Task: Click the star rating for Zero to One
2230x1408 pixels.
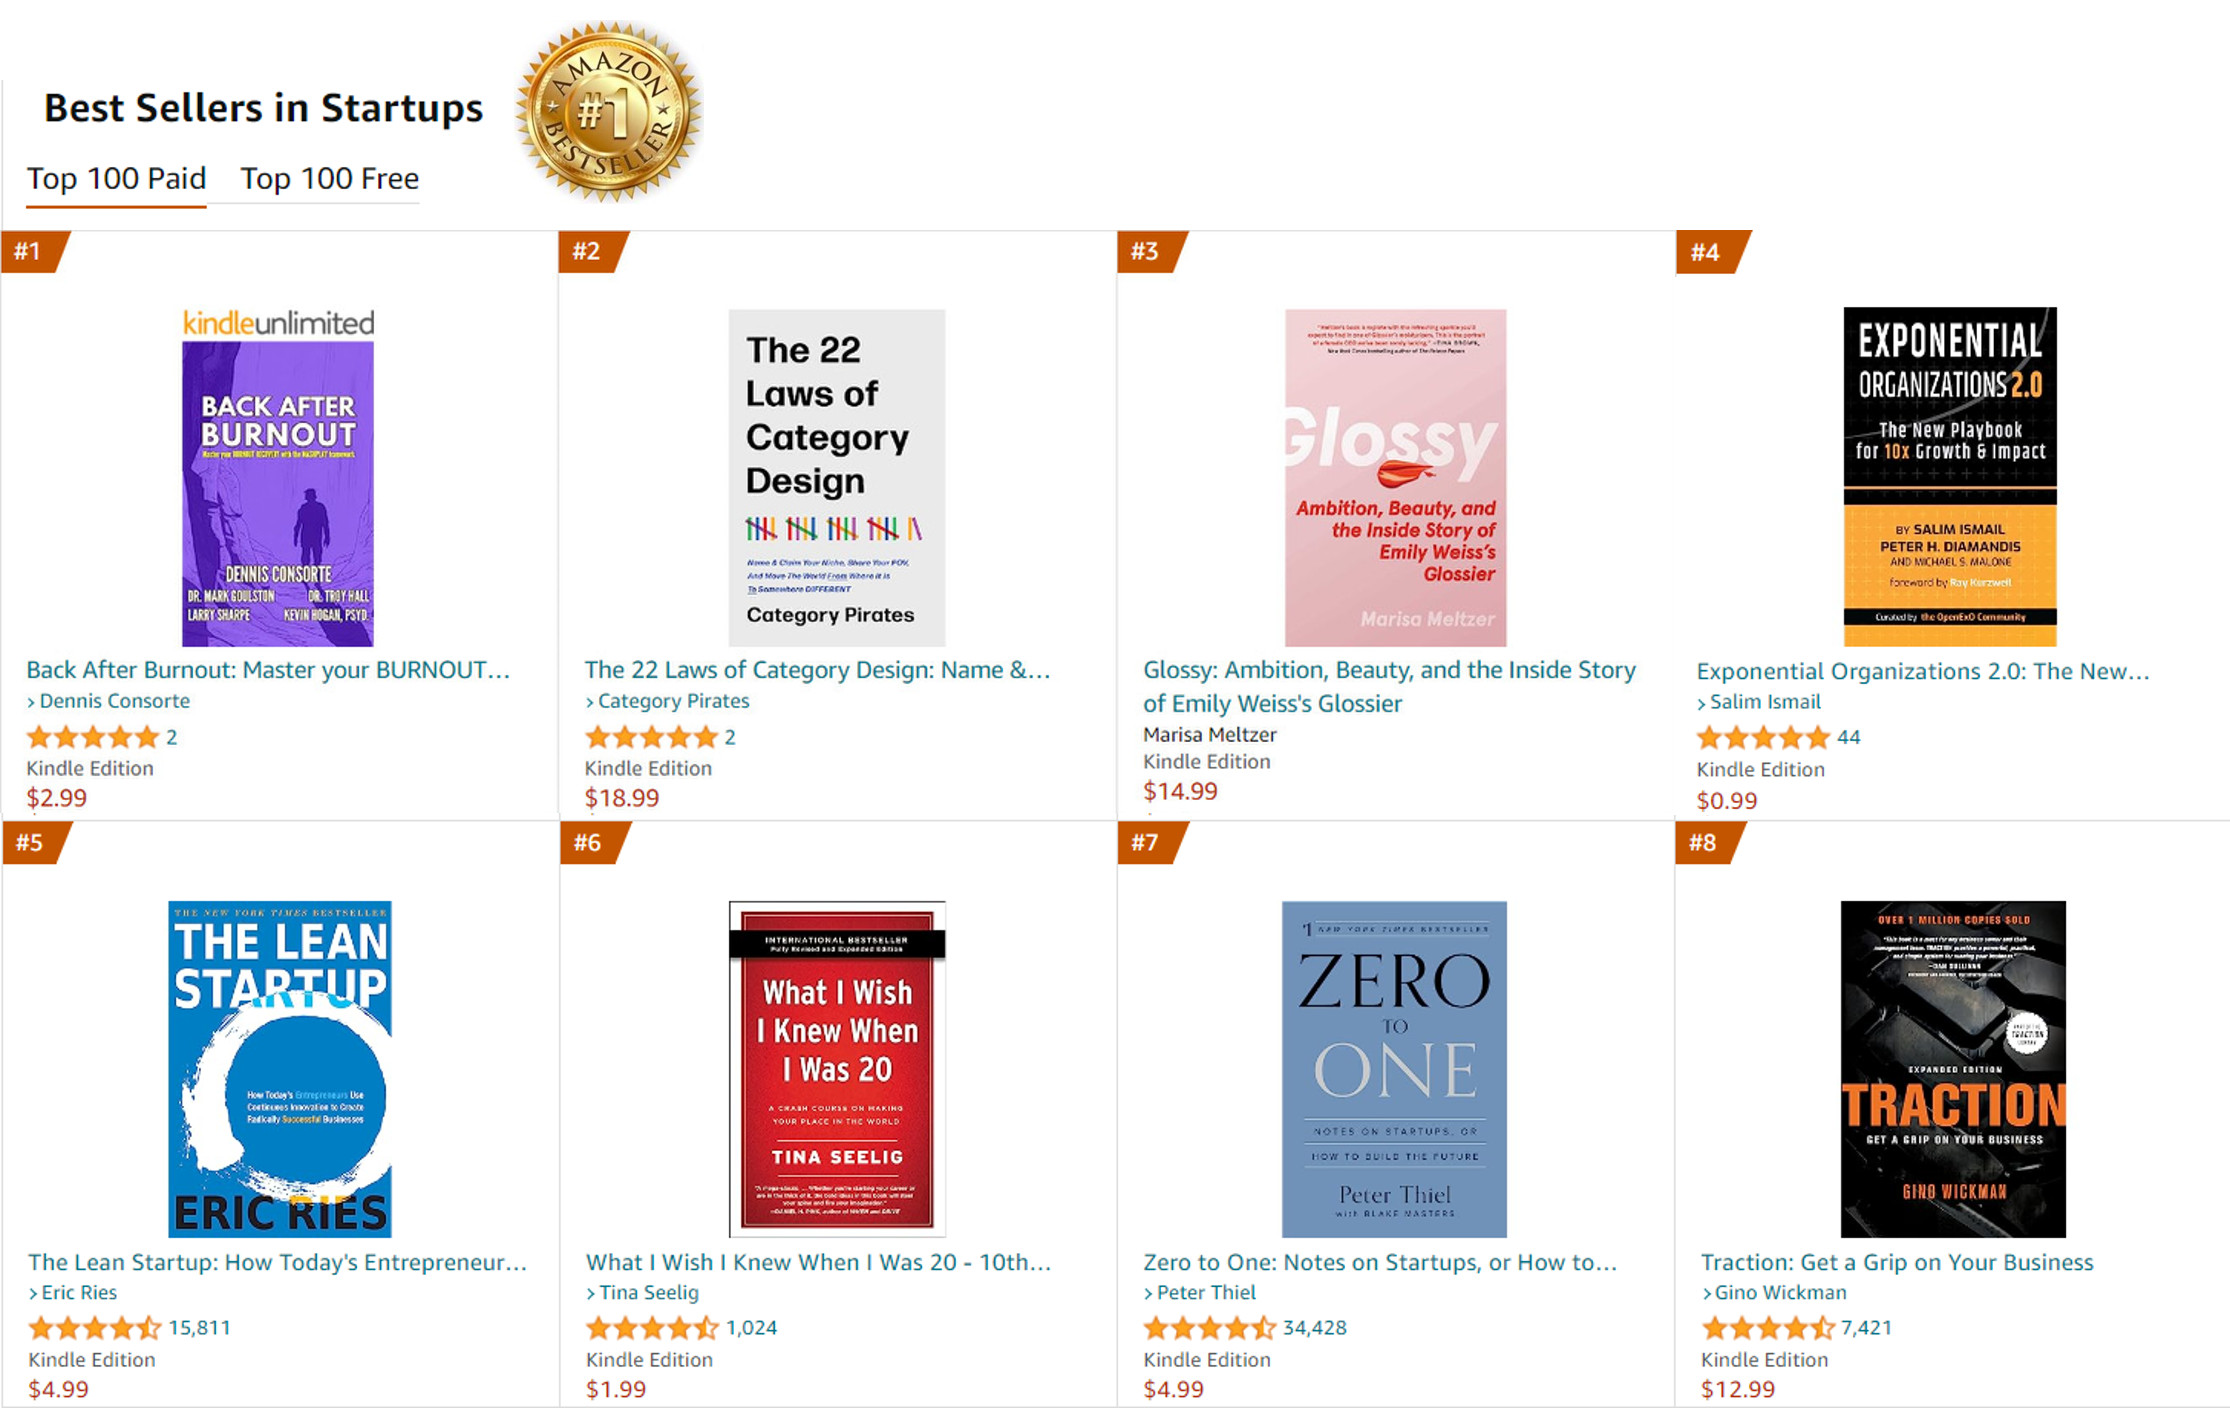Action: point(1209,1328)
